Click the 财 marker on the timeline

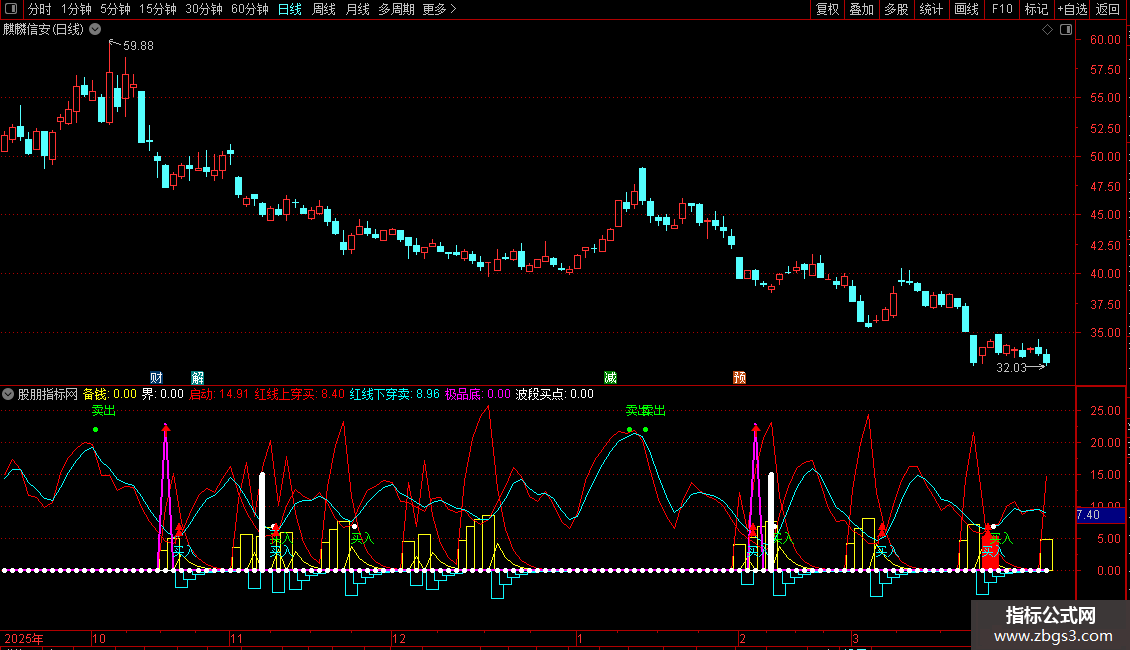tap(156, 377)
